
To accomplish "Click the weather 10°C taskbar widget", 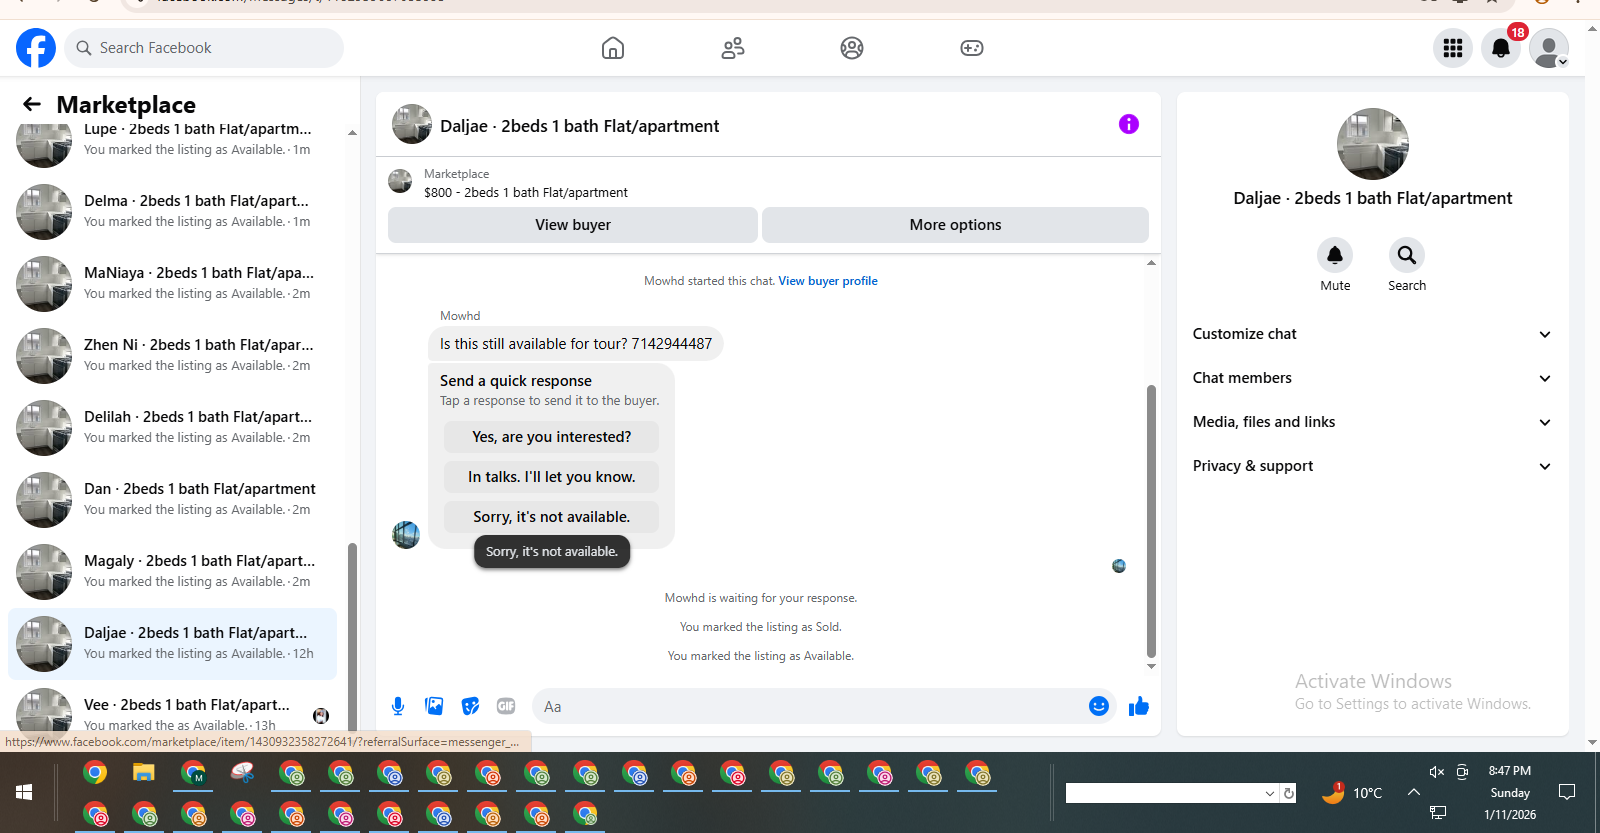I will (1352, 792).
